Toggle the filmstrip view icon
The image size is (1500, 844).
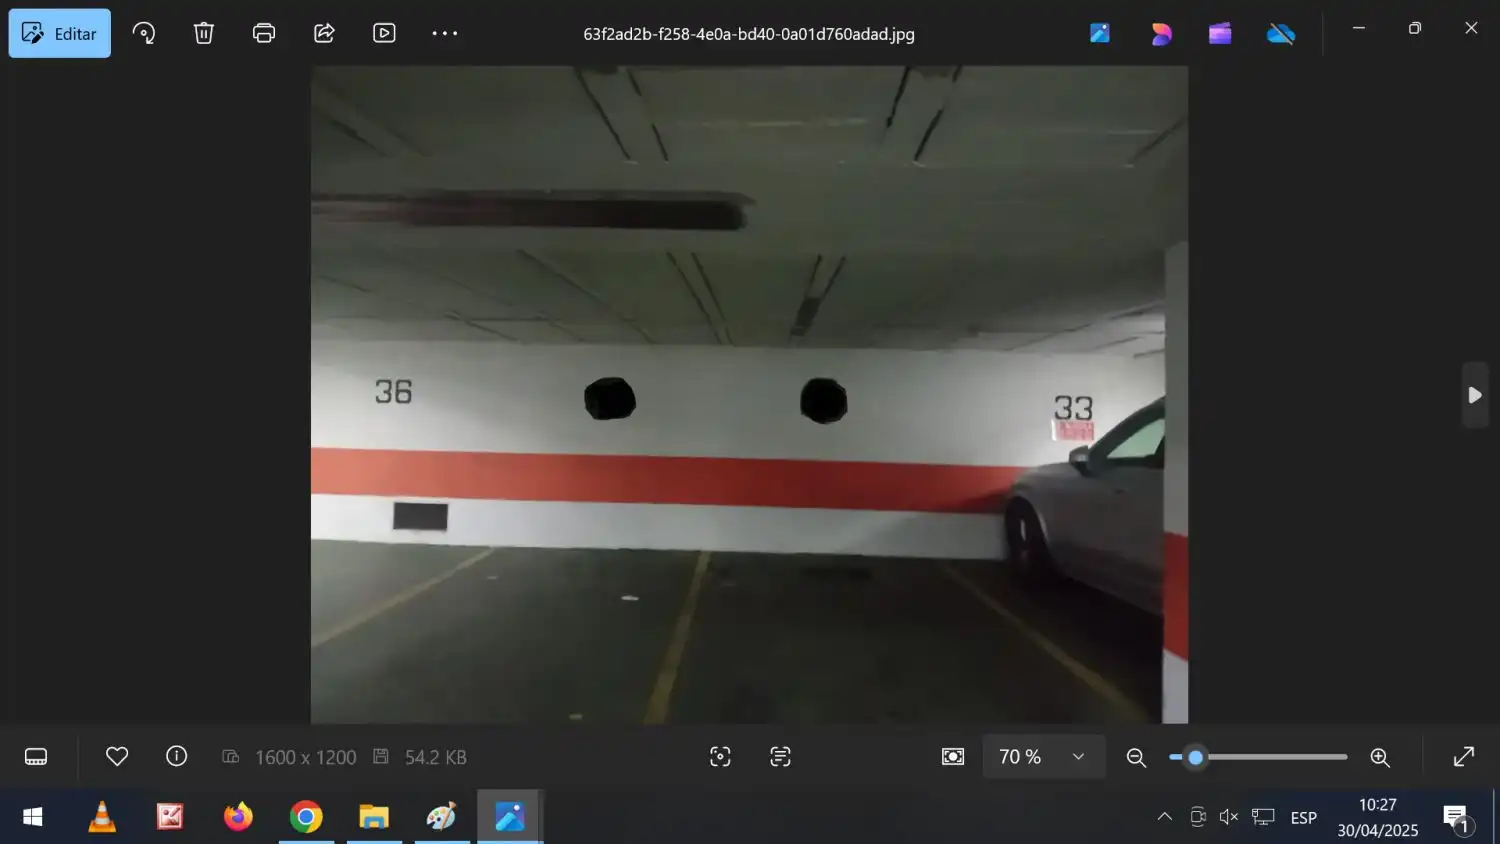(x=36, y=757)
